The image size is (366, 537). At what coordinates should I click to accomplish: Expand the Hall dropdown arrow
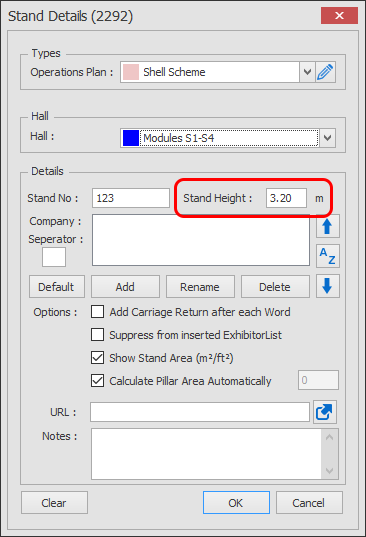(x=327, y=138)
